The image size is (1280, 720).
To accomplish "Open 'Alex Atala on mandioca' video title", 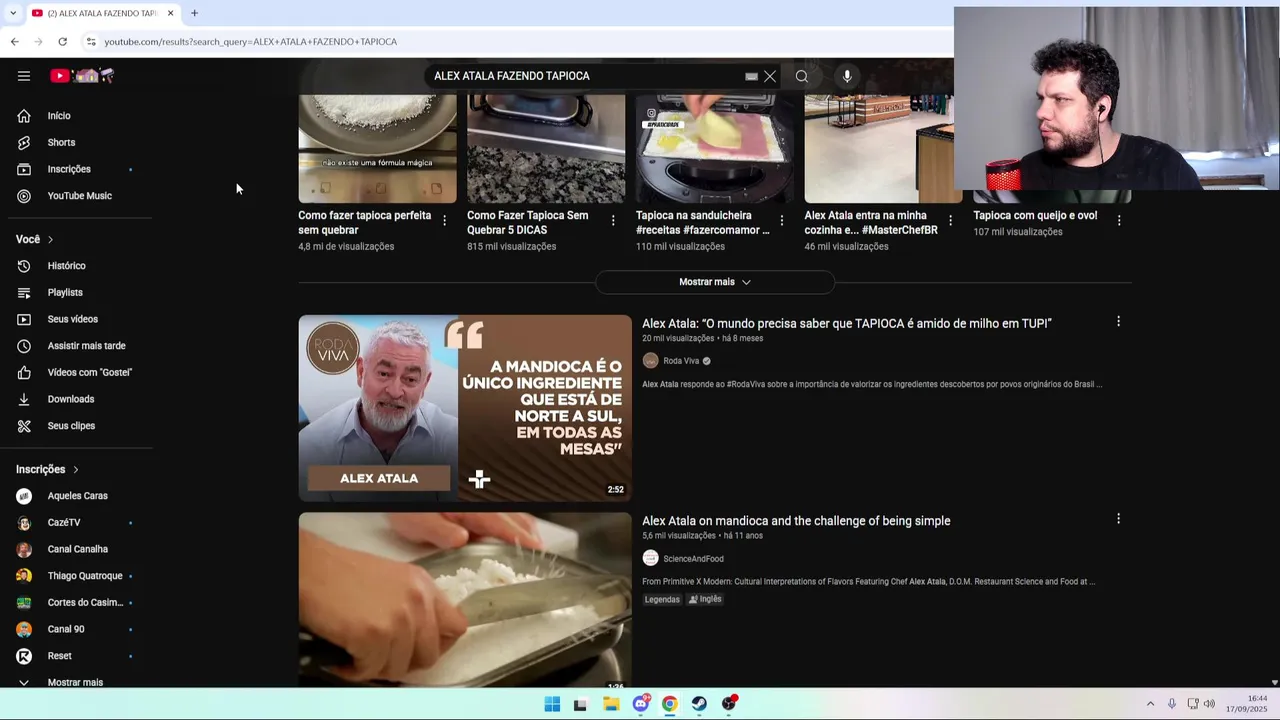I will (796, 521).
